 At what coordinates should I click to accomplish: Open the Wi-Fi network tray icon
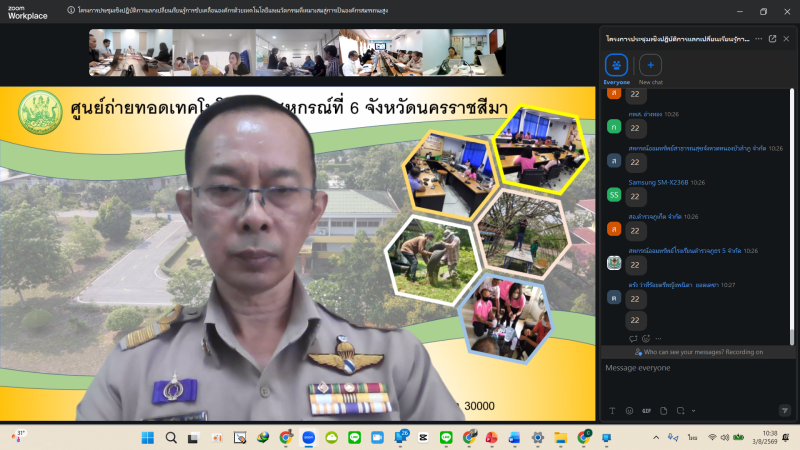[712, 437]
